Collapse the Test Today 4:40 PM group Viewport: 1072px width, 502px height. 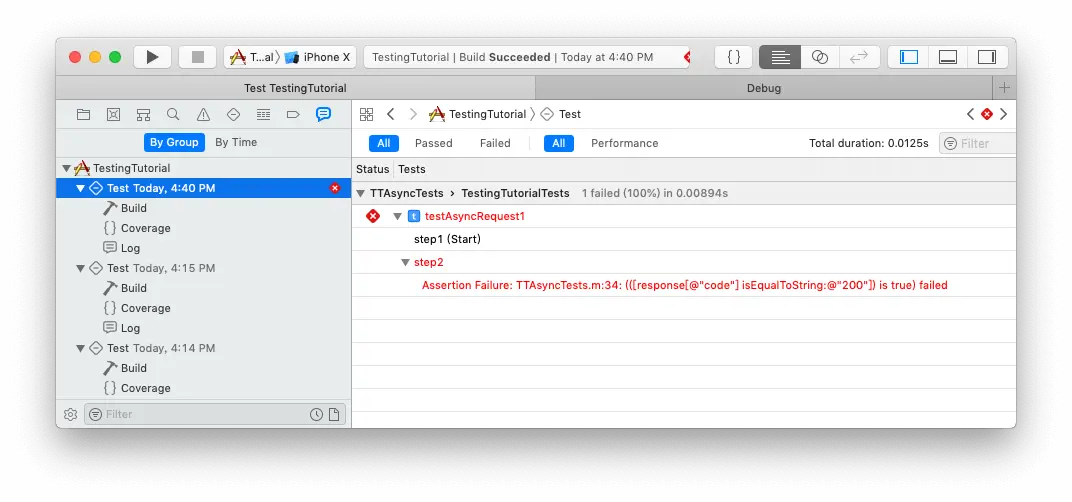[81, 188]
